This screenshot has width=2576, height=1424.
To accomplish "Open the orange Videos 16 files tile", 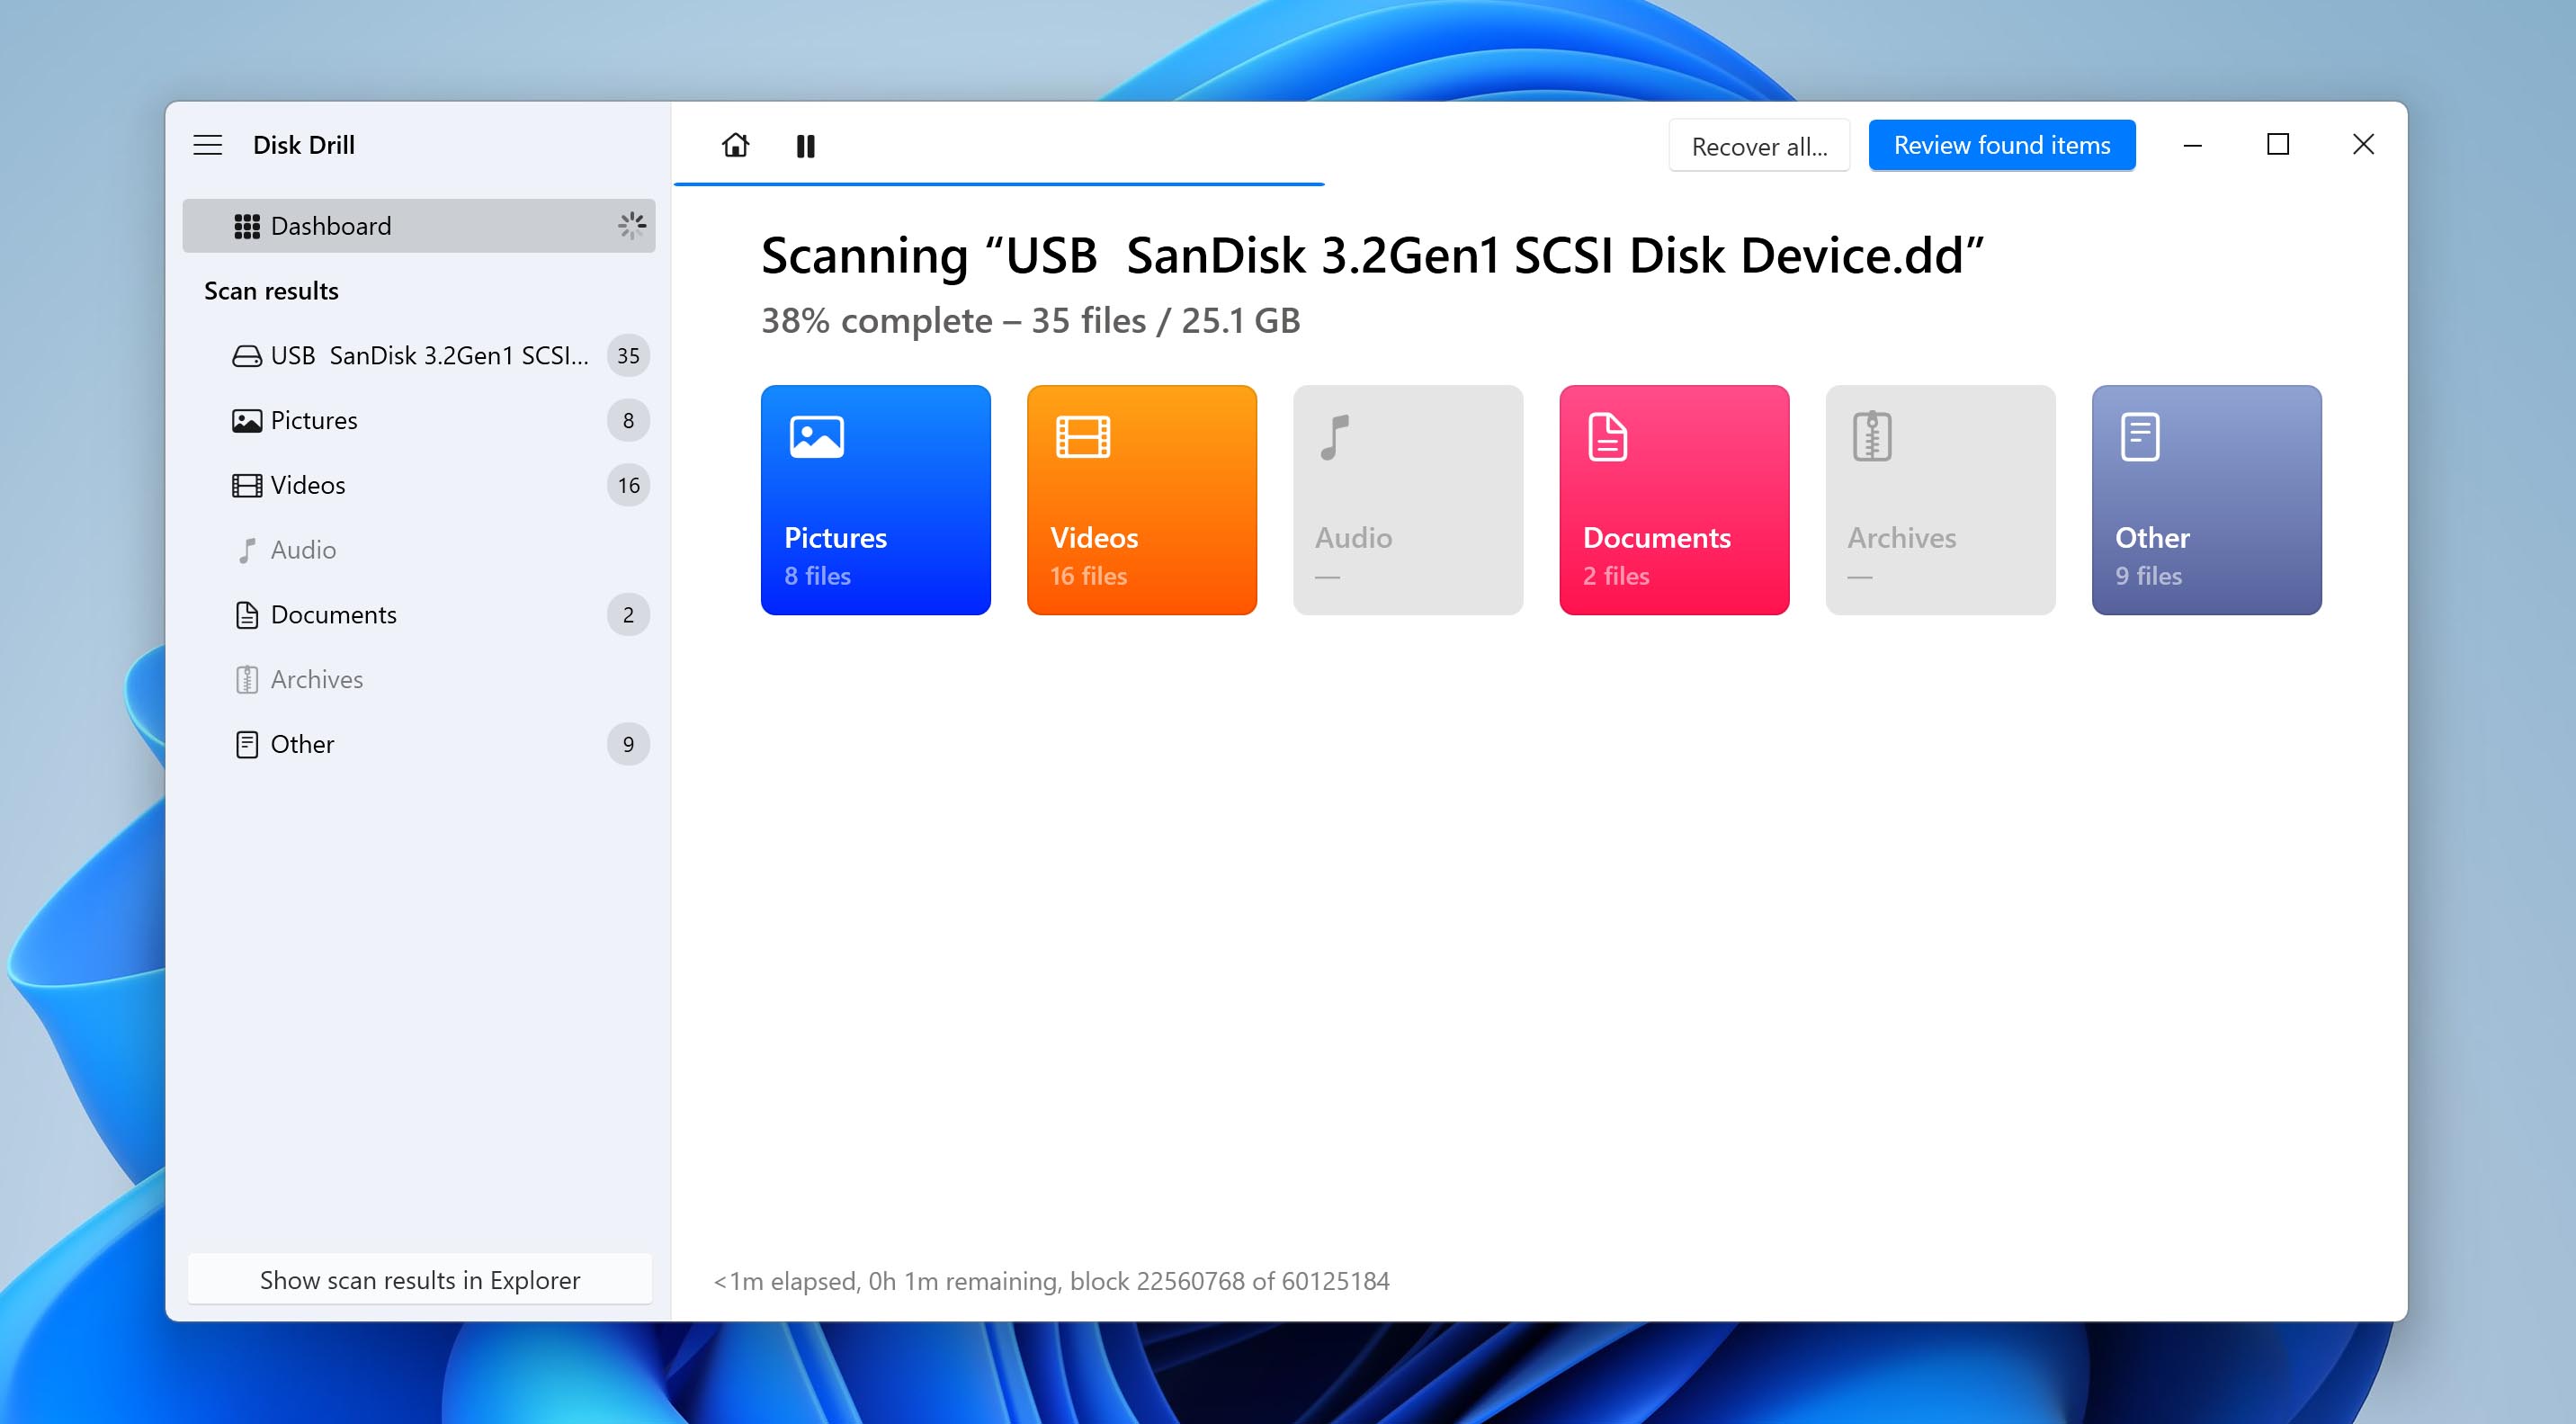I will [x=1142, y=500].
